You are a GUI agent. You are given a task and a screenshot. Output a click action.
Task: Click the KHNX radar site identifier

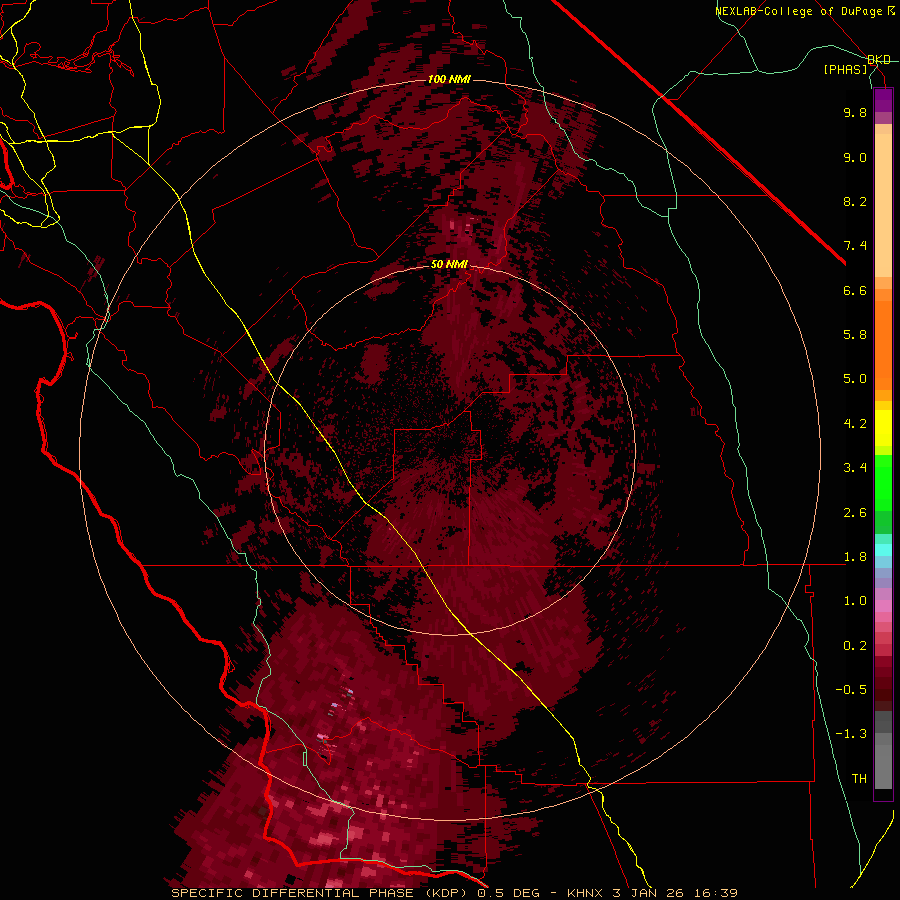[x=584, y=893]
